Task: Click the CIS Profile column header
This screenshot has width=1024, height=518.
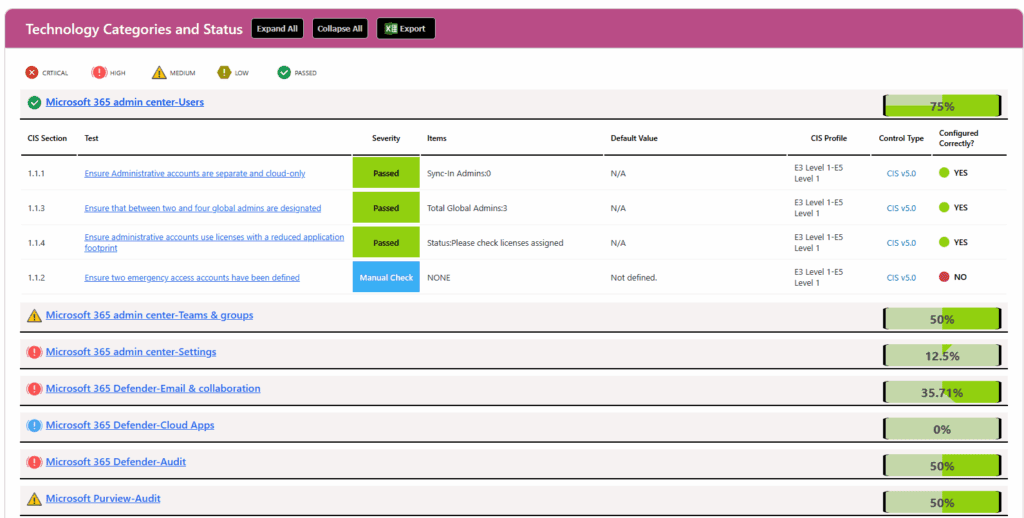Action: tap(829, 138)
